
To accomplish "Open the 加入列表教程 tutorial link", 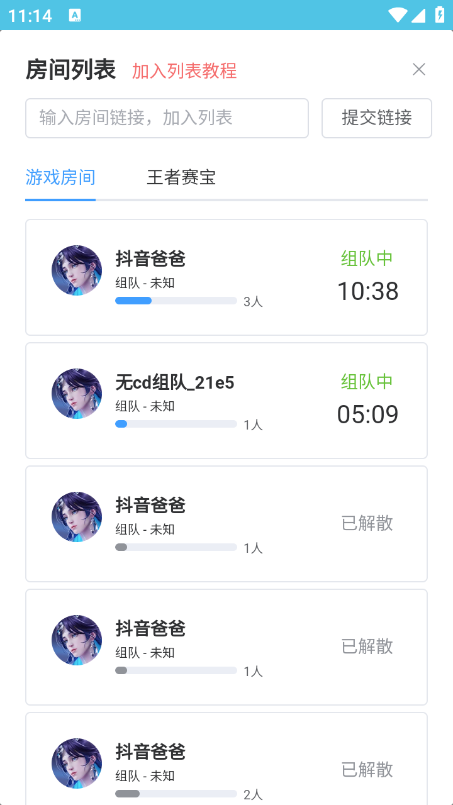I will 184,71.
